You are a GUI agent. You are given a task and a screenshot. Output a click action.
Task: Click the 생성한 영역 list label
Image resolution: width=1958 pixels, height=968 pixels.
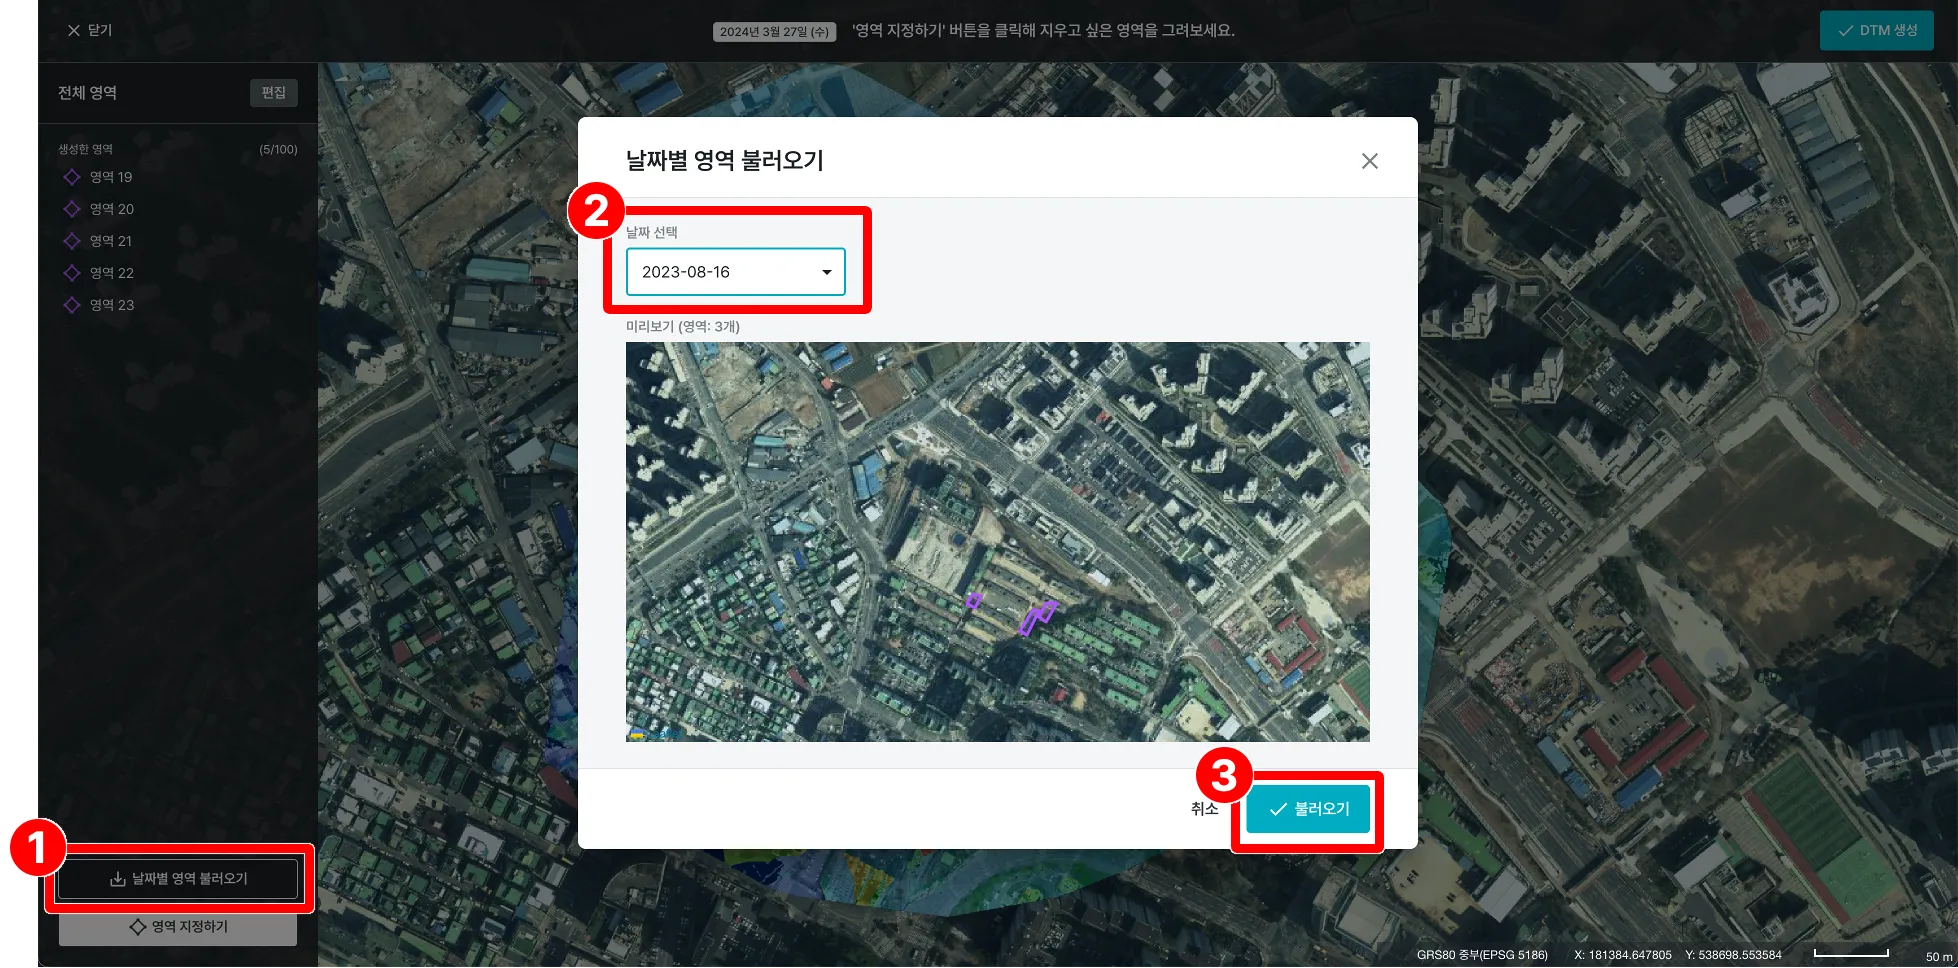pyautogui.click(x=85, y=150)
